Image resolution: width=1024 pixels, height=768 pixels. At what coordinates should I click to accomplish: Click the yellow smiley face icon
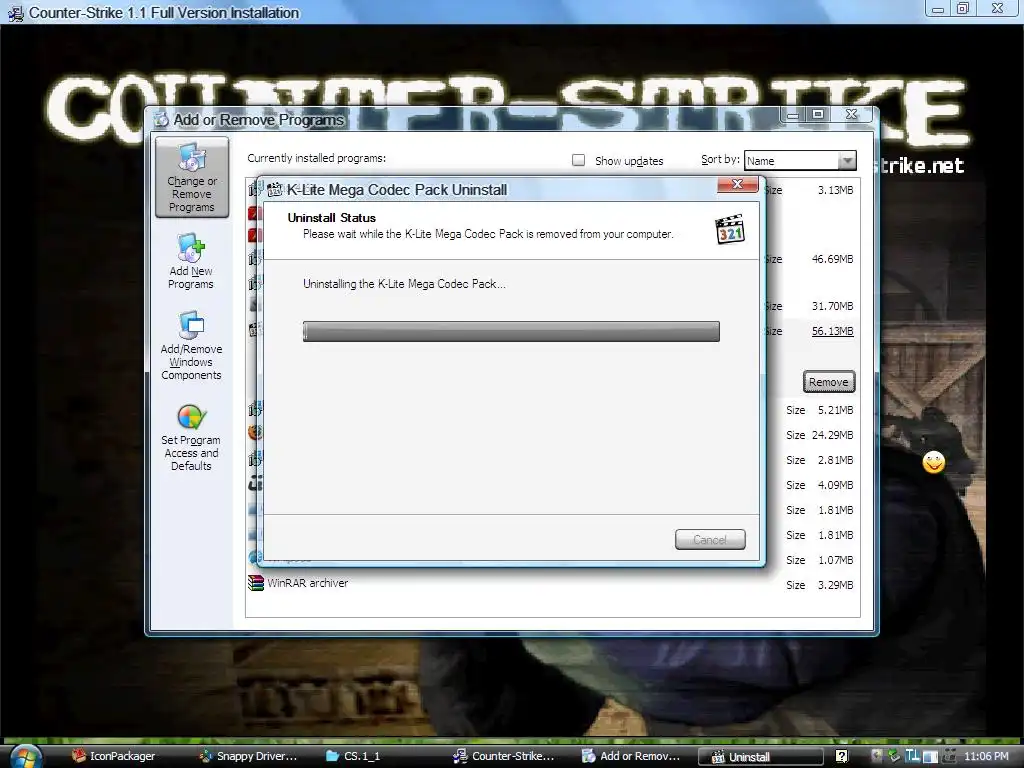tap(934, 462)
